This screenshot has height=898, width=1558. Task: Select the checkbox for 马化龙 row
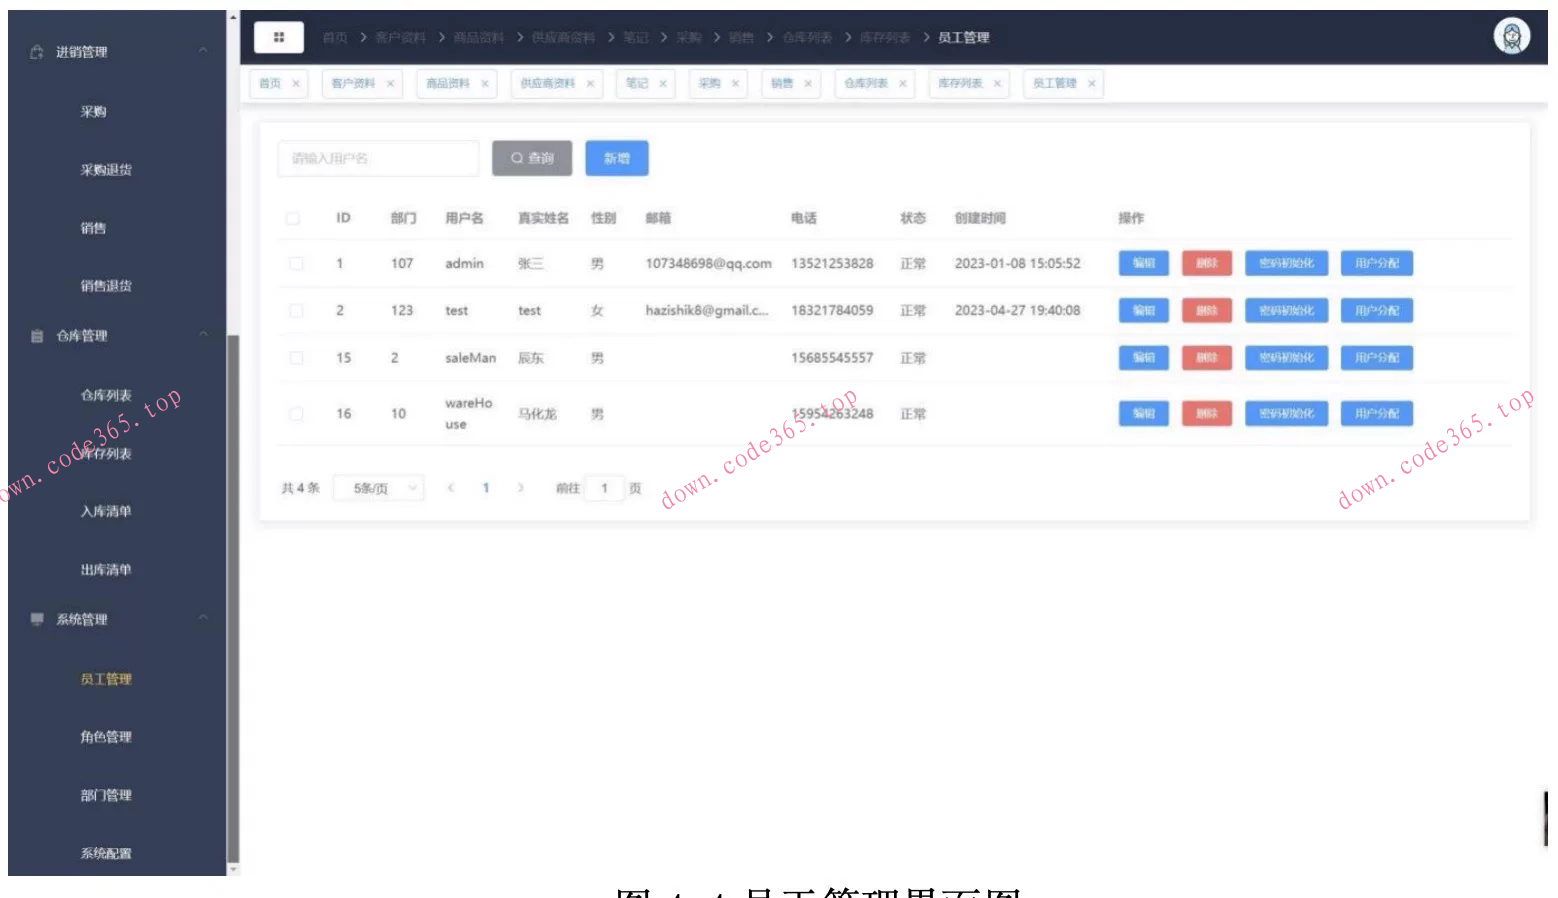(x=296, y=414)
